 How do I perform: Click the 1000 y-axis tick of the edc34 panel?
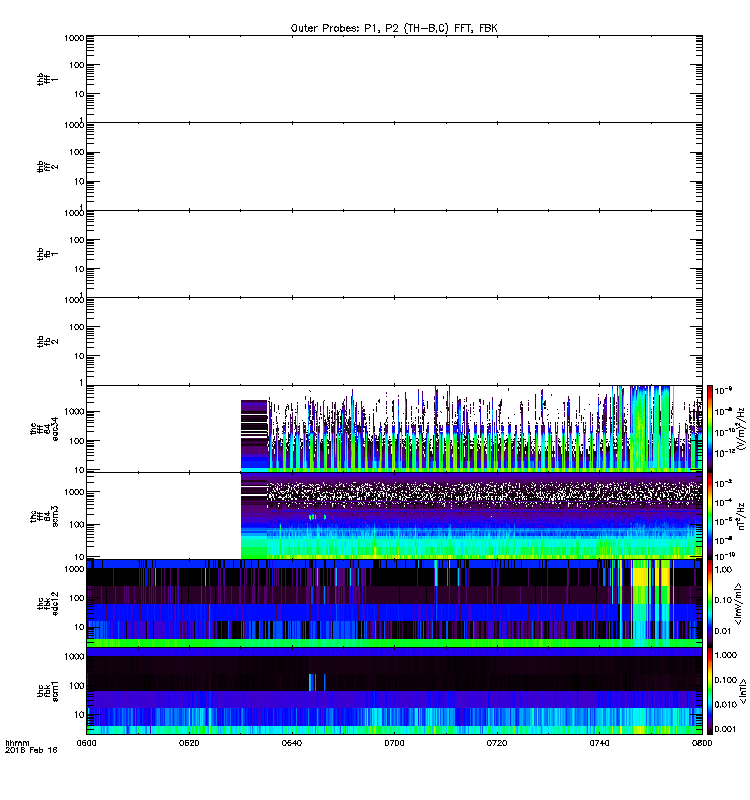coord(74,412)
